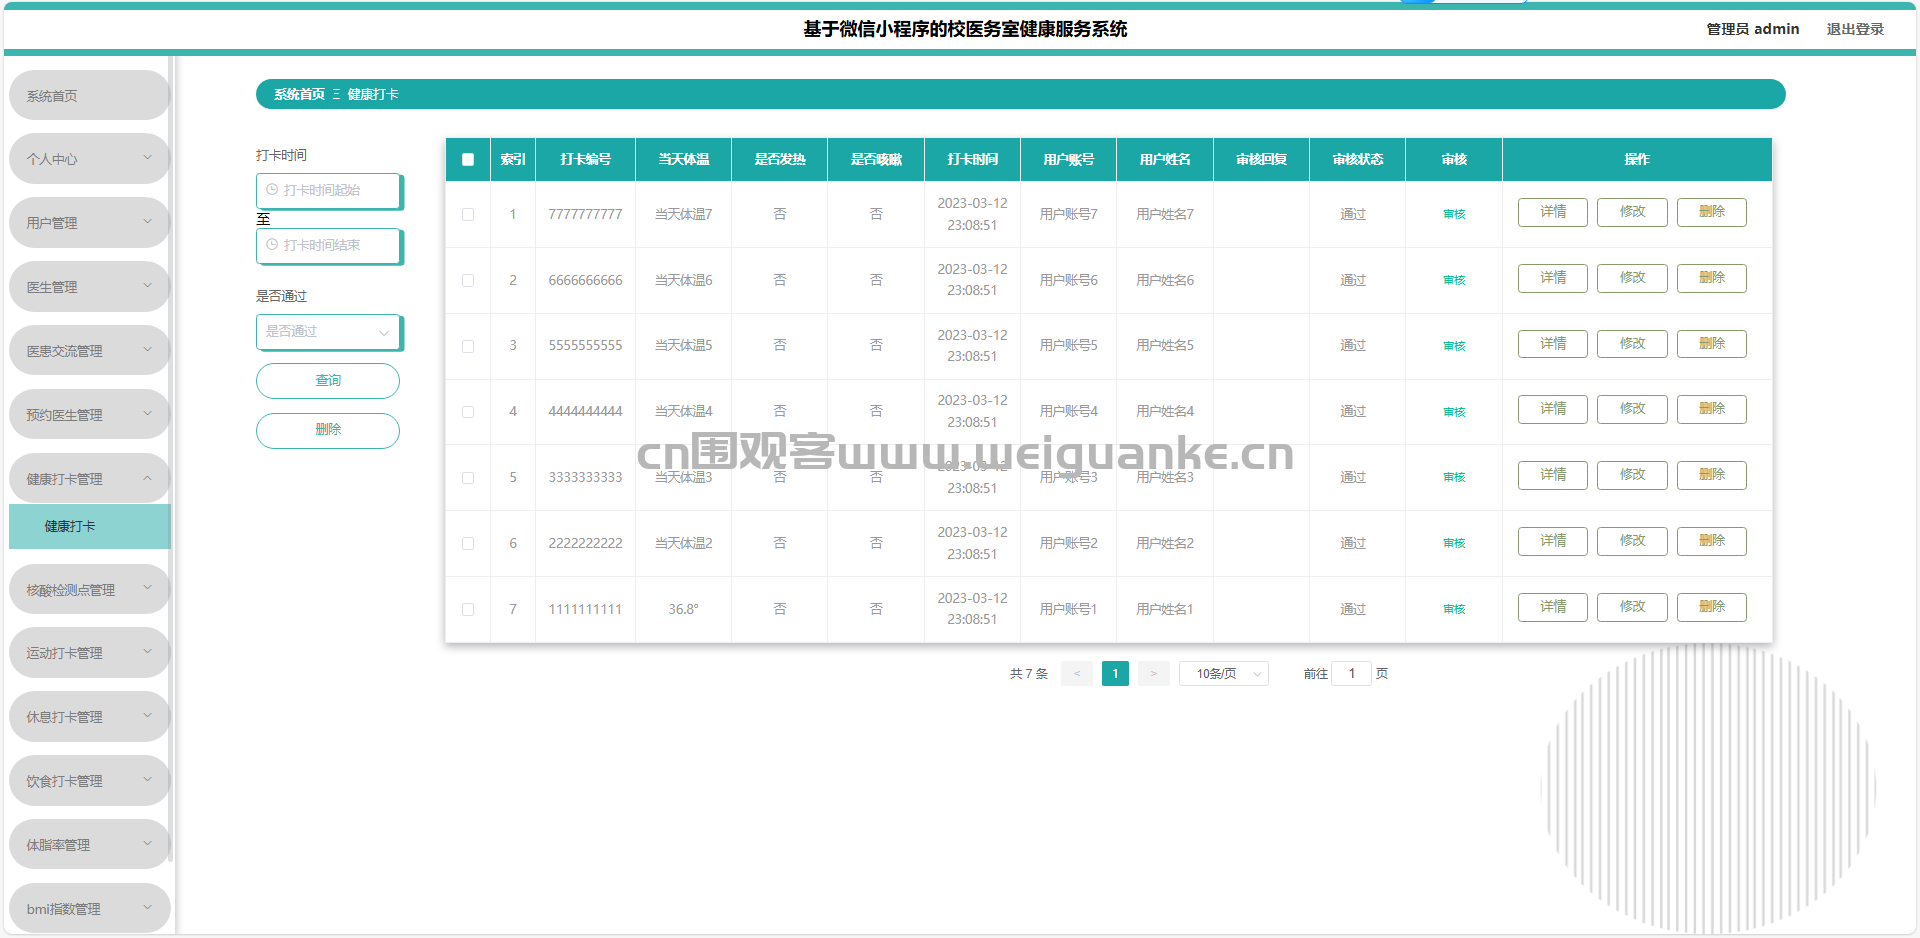Click 共 7 条 total count text
The height and width of the screenshot is (938, 1920).
pos(1029,674)
